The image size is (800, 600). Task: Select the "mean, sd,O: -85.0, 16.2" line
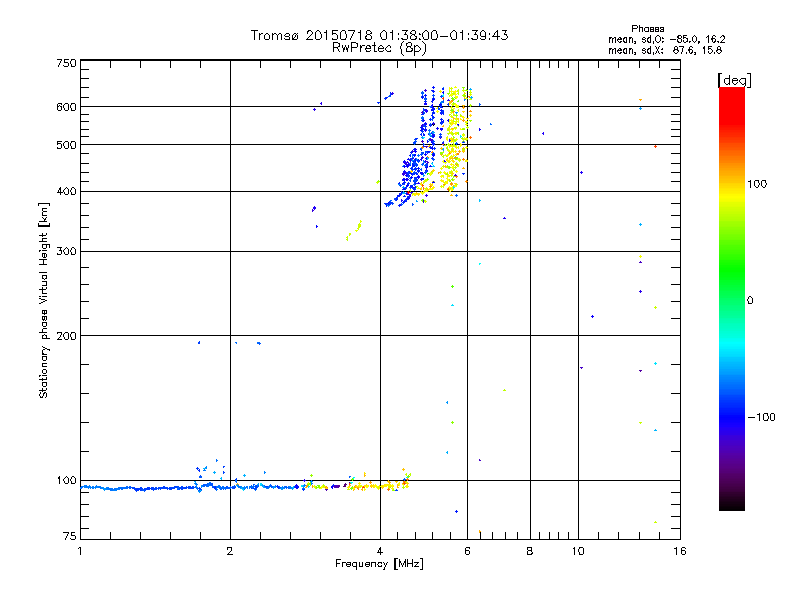tap(666, 39)
